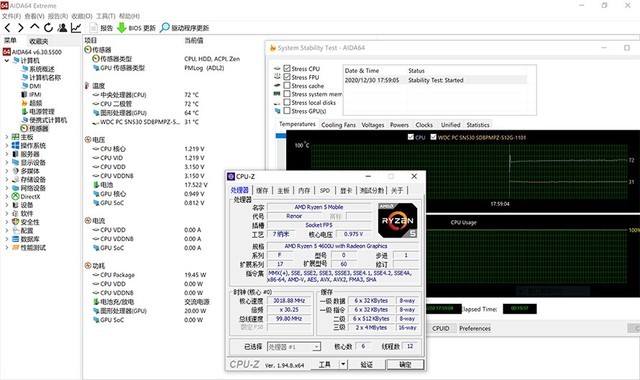The width and height of the screenshot is (640, 380).
Task: Select the 系统概述 tree item
Action: point(38,69)
